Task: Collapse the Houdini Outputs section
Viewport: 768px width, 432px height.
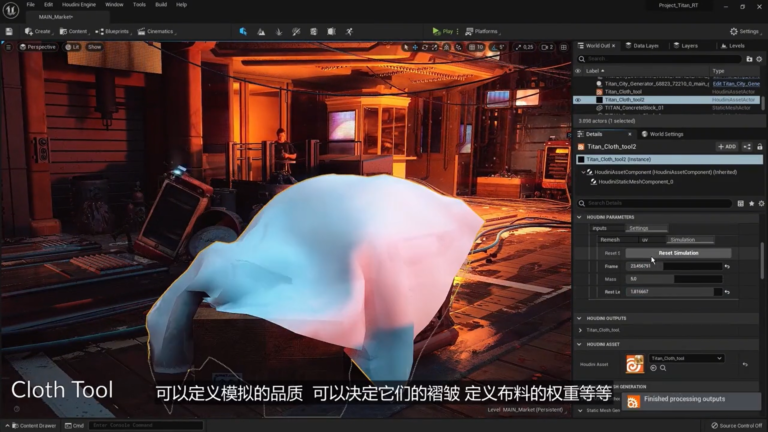Action: click(579, 318)
